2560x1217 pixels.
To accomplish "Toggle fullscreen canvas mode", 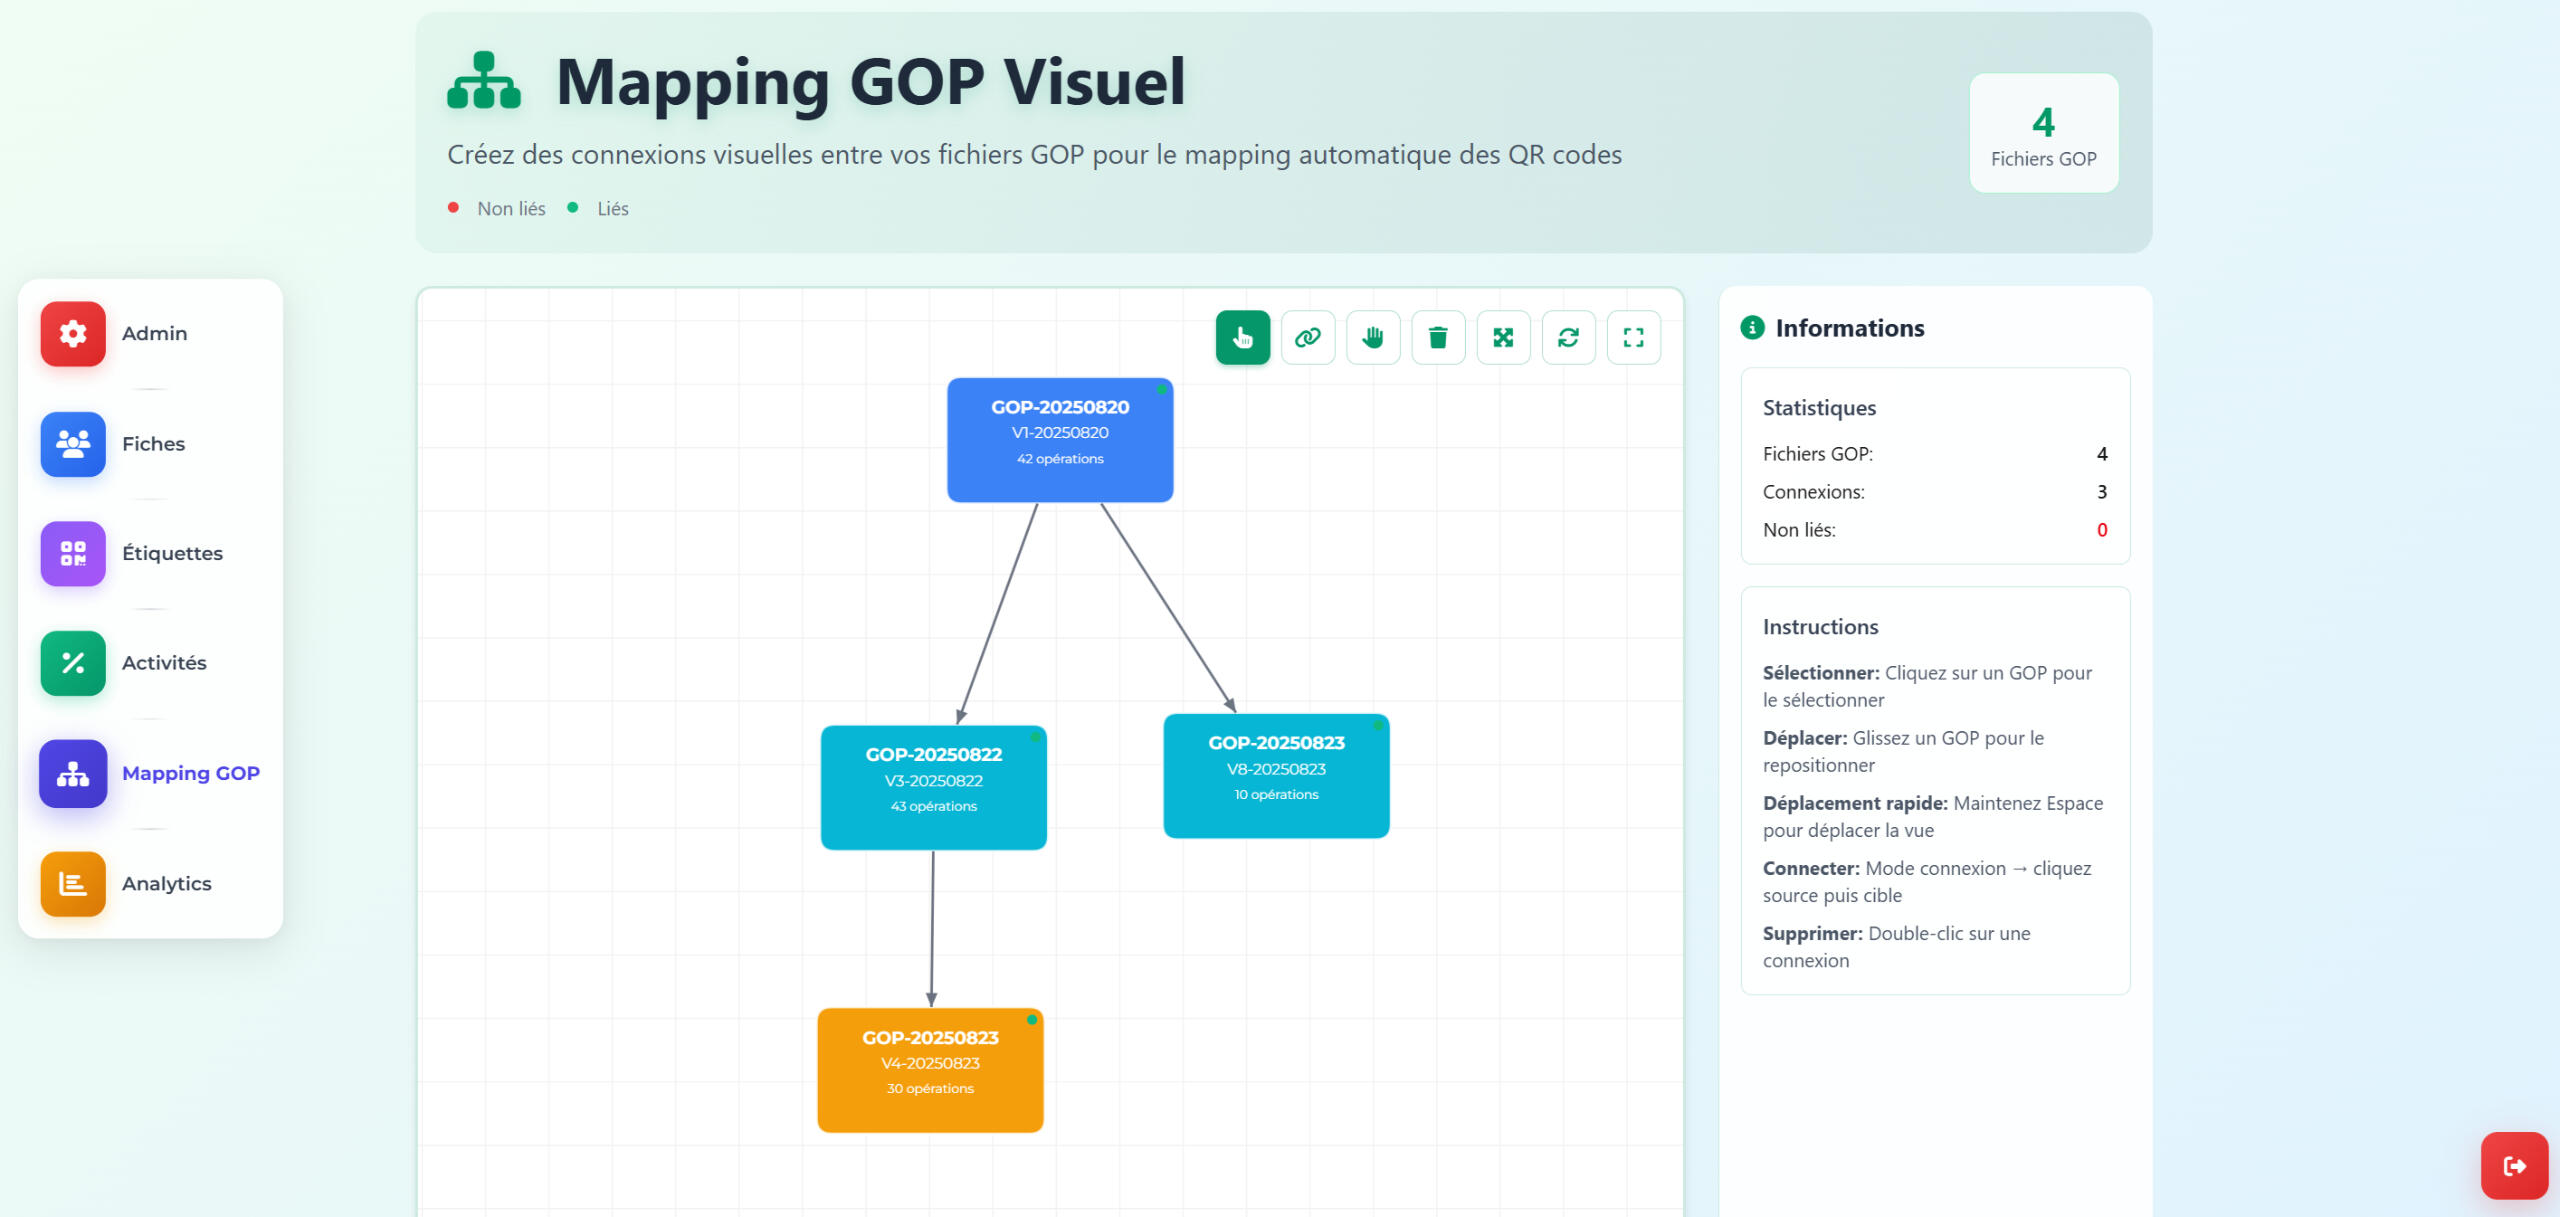I will pyautogui.click(x=1632, y=338).
